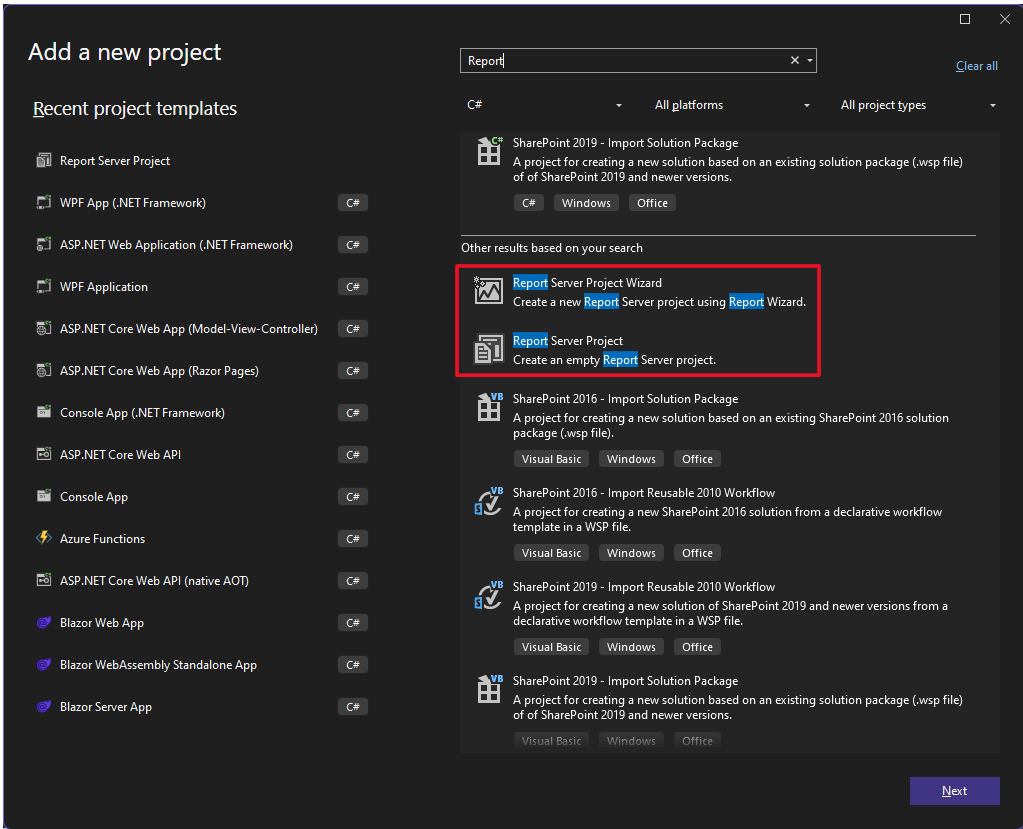This screenshot has height=829, width=1023.
Task: Click the WPF Application recent template icon
Action: [44, 286]
